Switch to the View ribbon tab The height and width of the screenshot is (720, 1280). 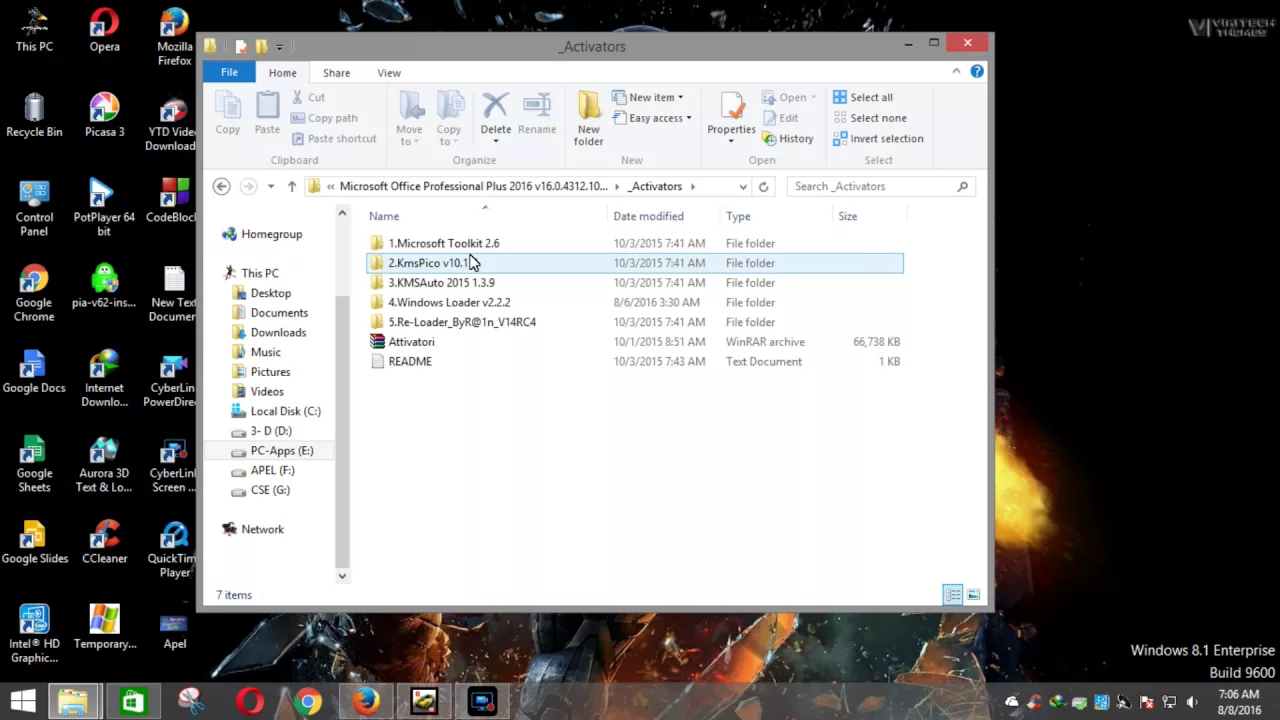[389, 73]
